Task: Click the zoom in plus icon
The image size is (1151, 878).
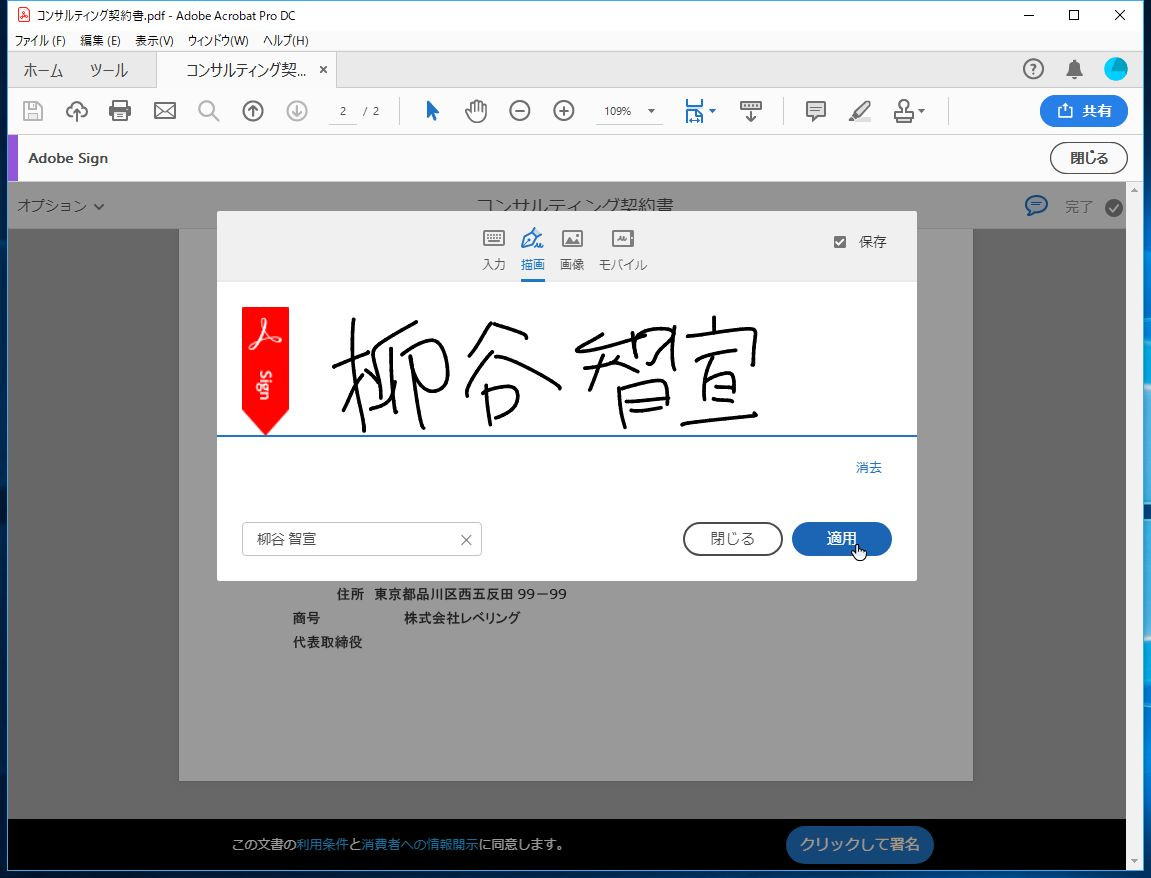Action: point(564,111)
